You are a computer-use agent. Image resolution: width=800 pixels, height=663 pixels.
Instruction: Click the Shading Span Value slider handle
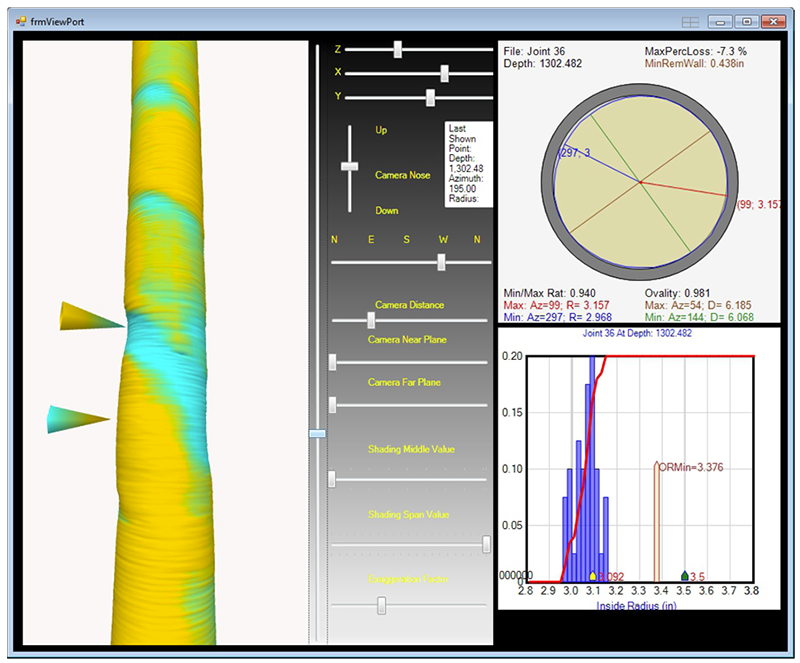click(x=486, y=544)
